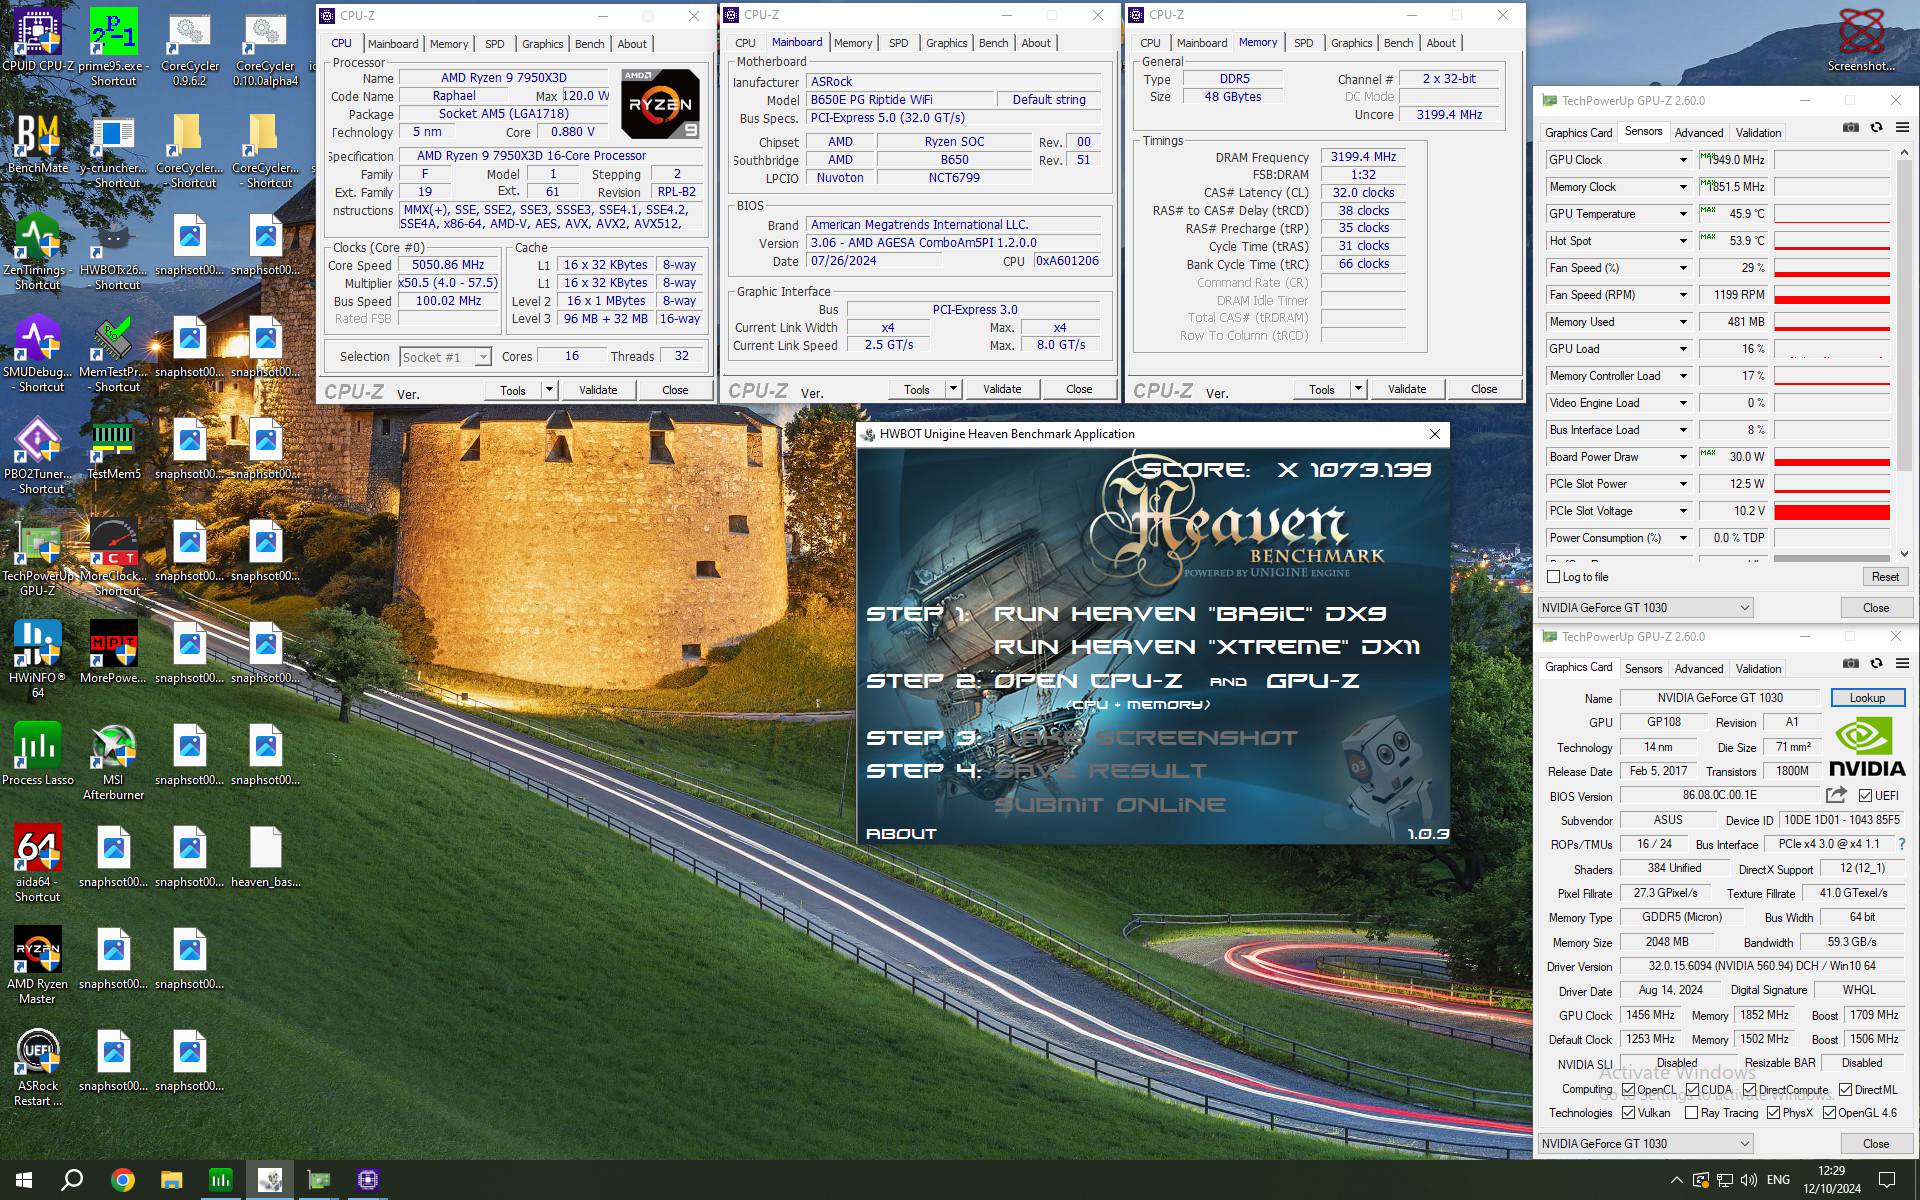The height and width of the screenshot is (1200, 1920).
Task: Open BenchMate desktop icon
Action: (38, 145)
